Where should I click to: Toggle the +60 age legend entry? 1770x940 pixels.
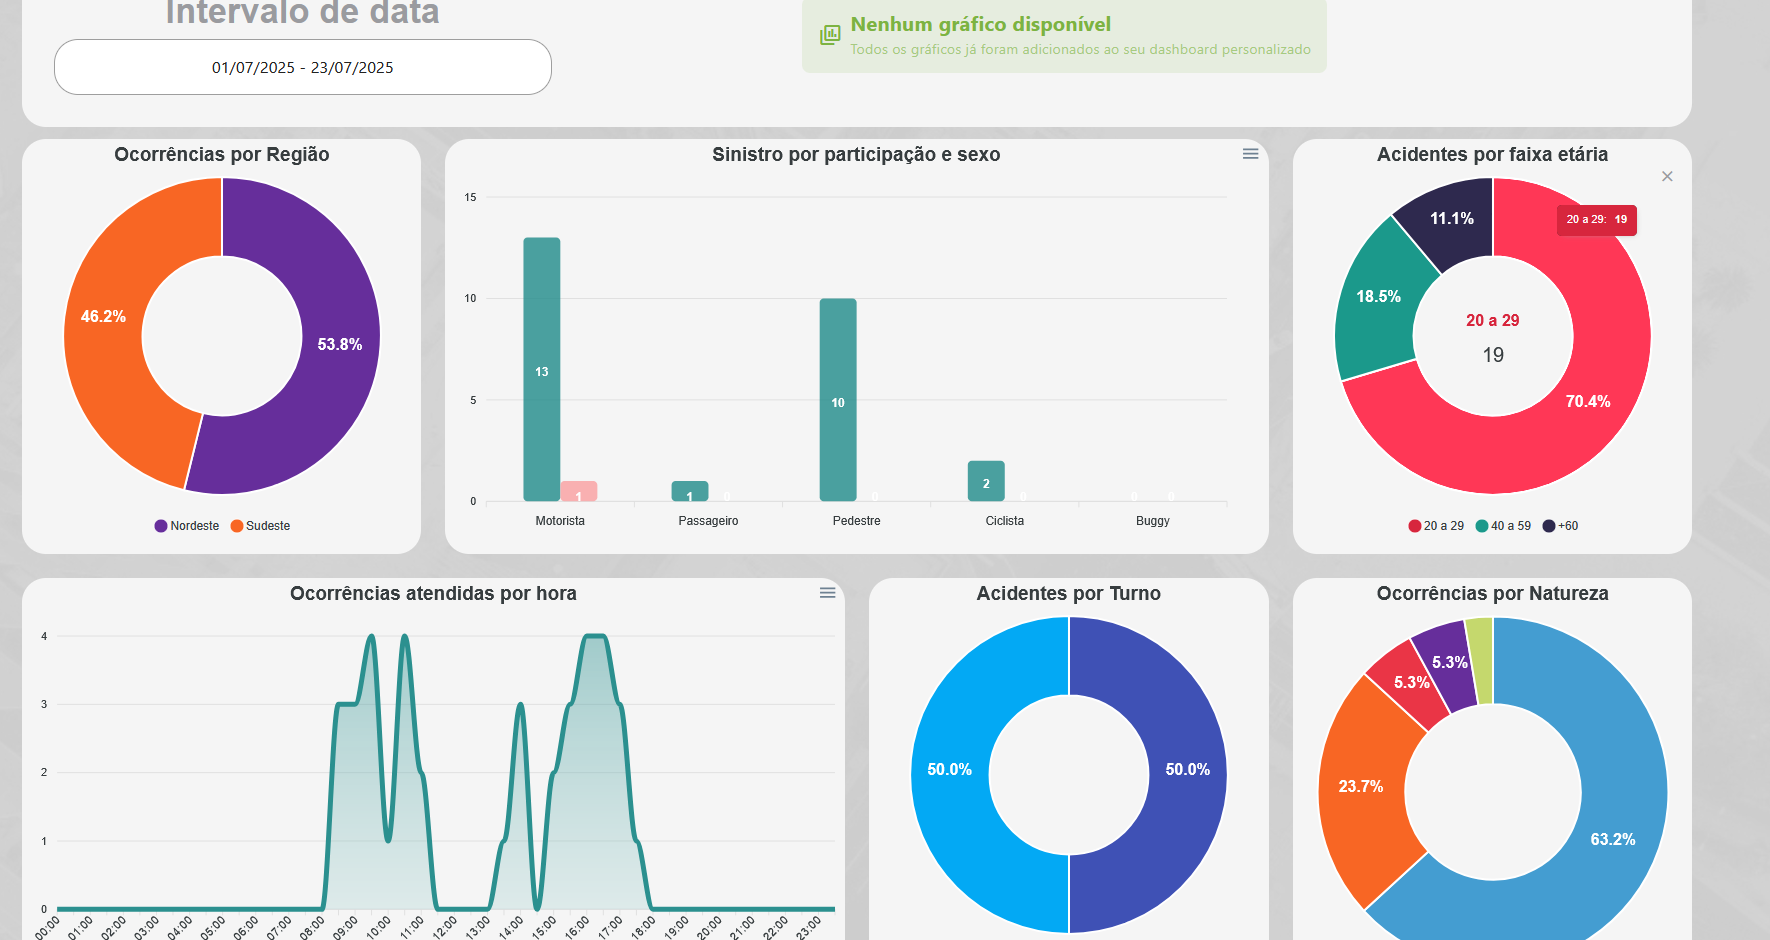click(x=1560, y=526)
